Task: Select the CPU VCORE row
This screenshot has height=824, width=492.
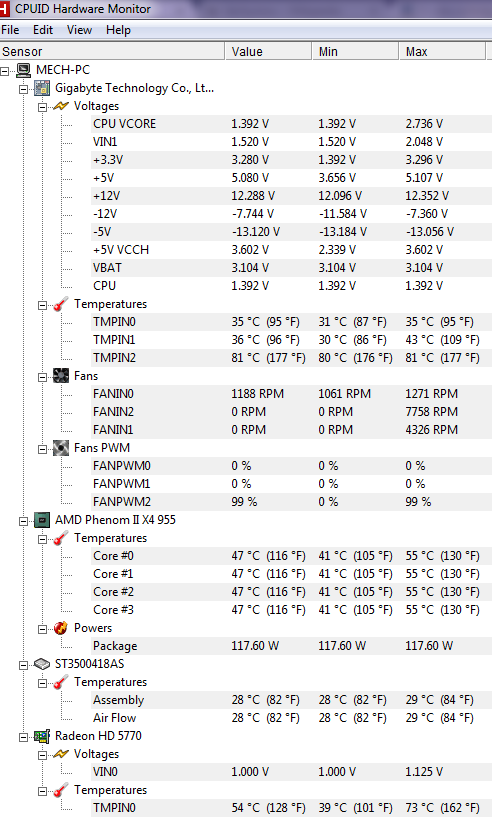Action: (x=291, y=124)
